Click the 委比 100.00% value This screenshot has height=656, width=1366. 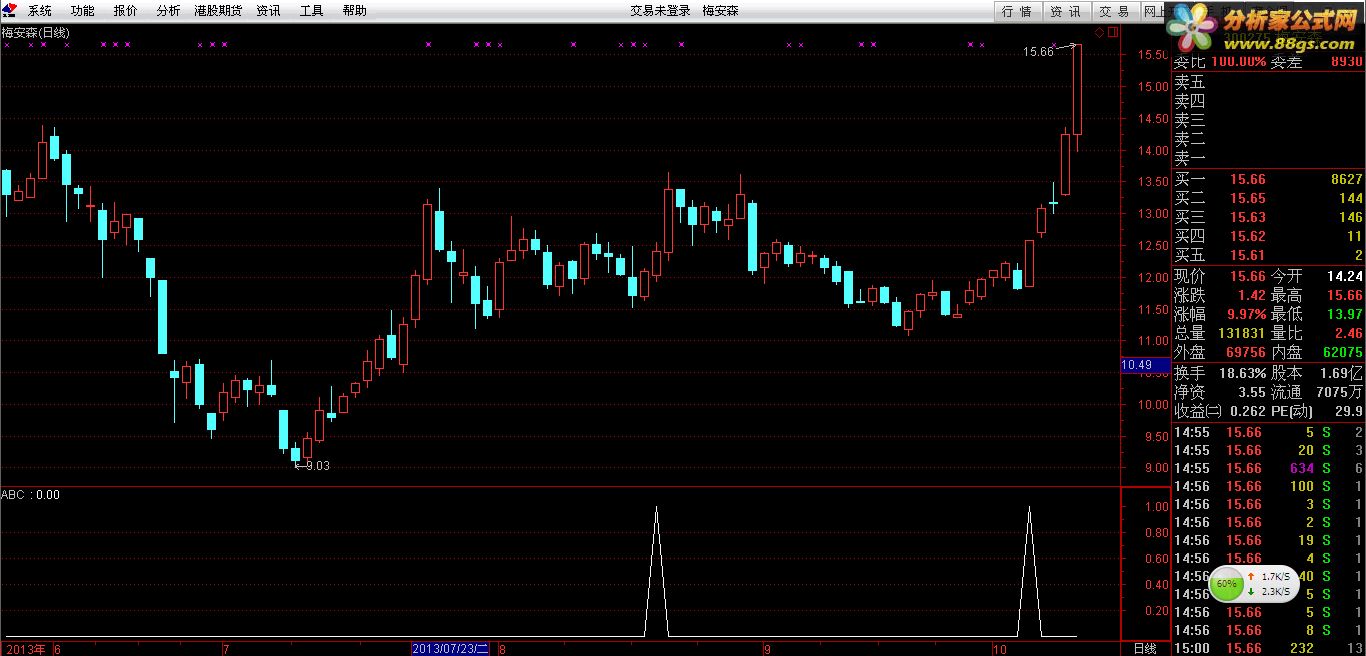tap(1238, 62)
